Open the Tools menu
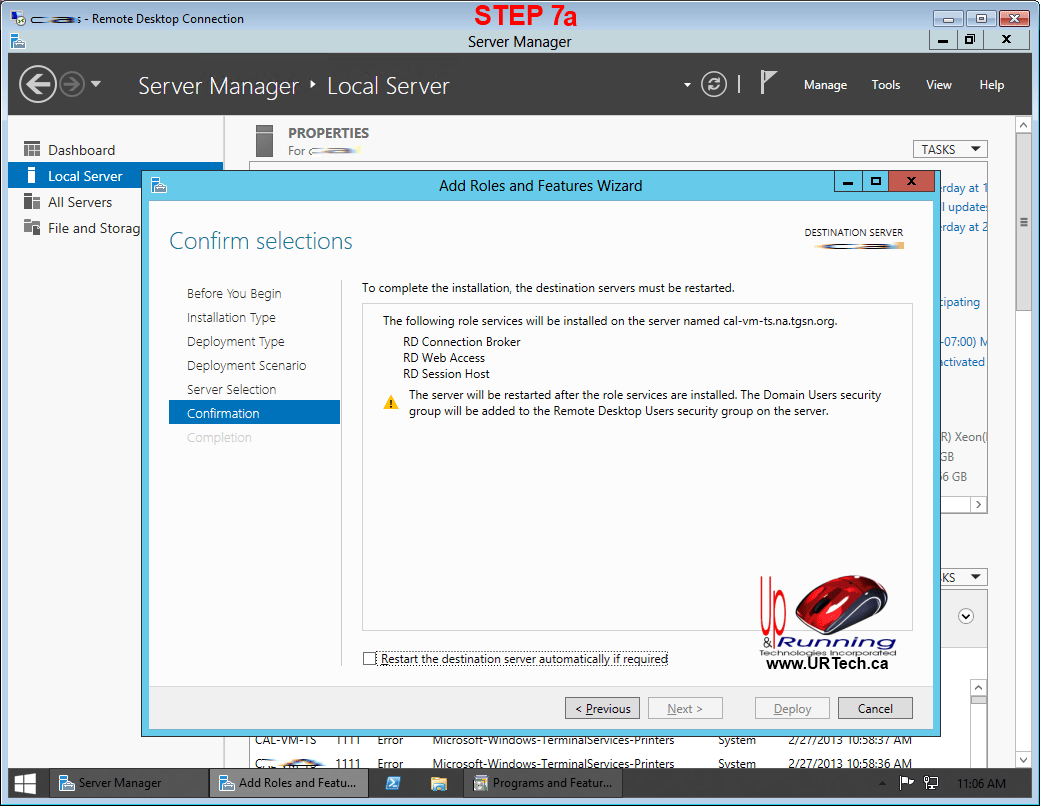The height and width of the screenshot is (806, 1040). tap(885, 85)
